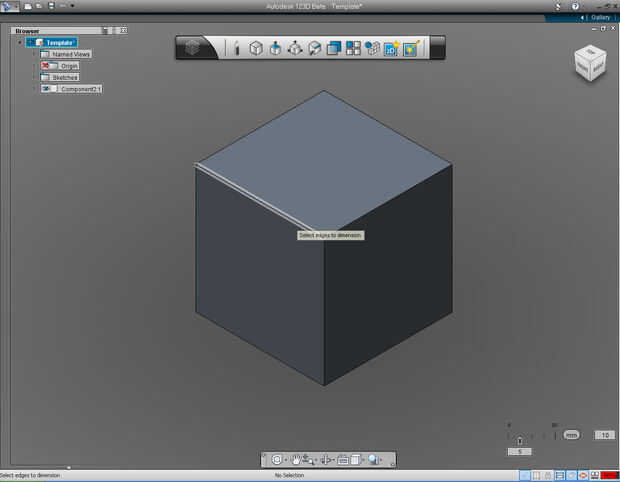This screenshot has width=620, height=482.
Task: Toggle the red ring icon in status bar
Action: [x=583, y=475]
